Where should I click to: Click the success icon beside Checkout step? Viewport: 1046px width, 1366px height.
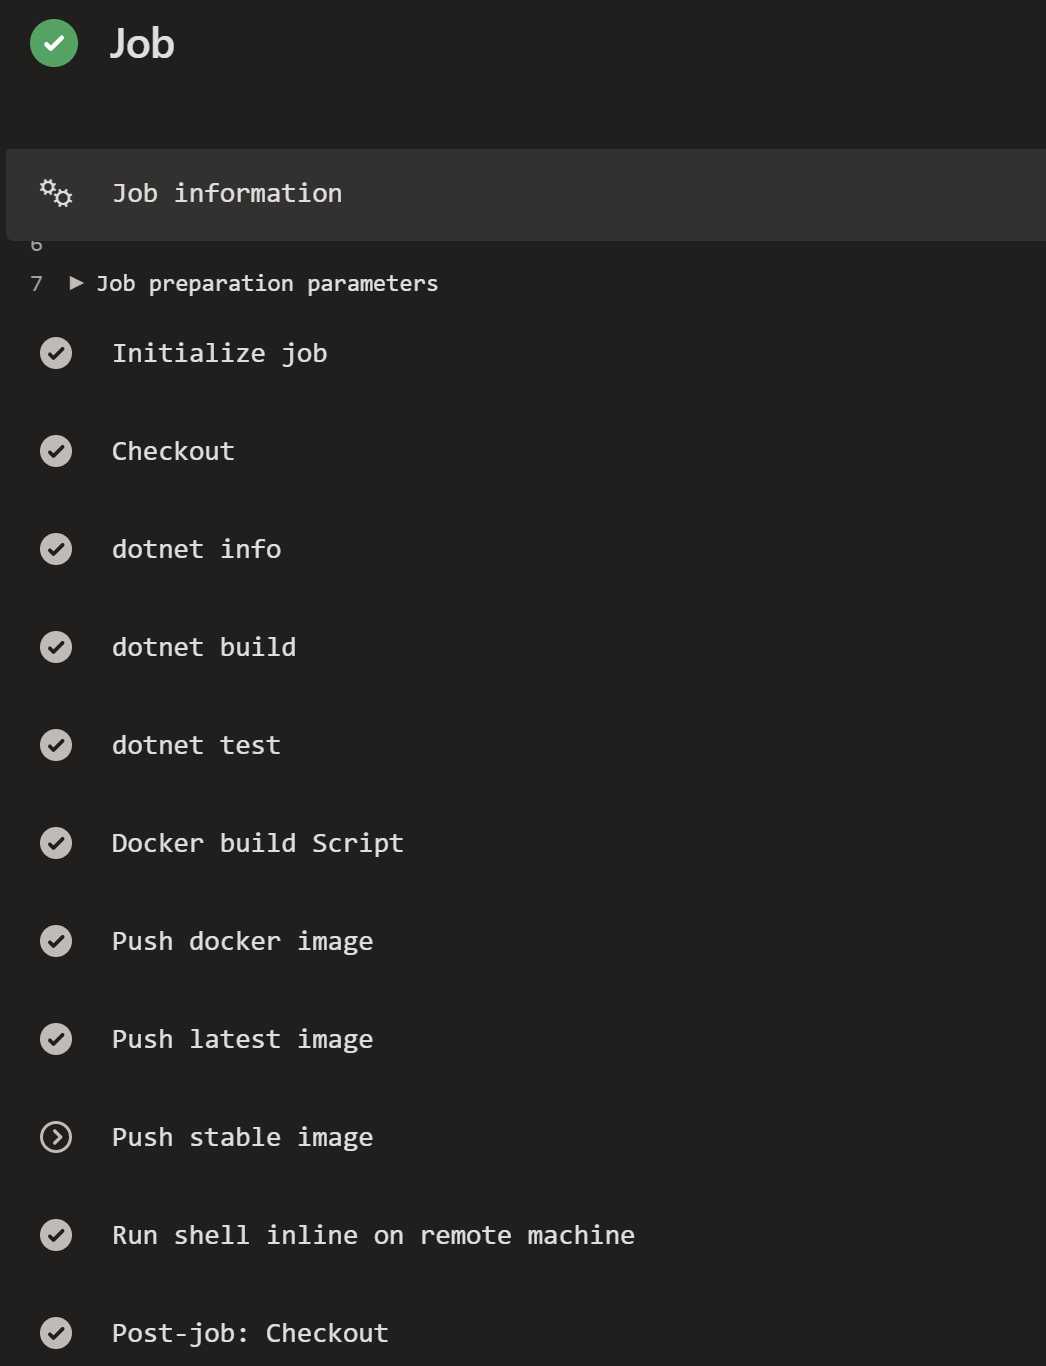pos(56,451)
